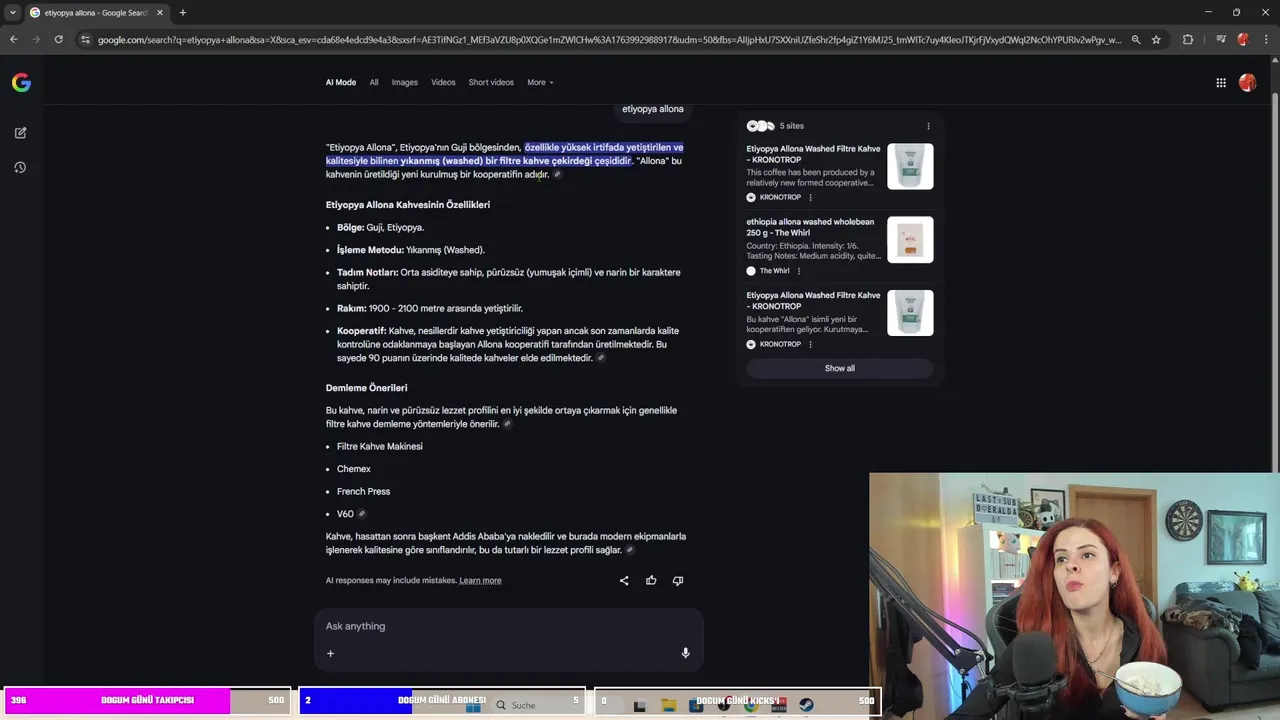Click the '5 sites' label
The width and height of the screenshot is (1280, 720).
pos(792,126)
